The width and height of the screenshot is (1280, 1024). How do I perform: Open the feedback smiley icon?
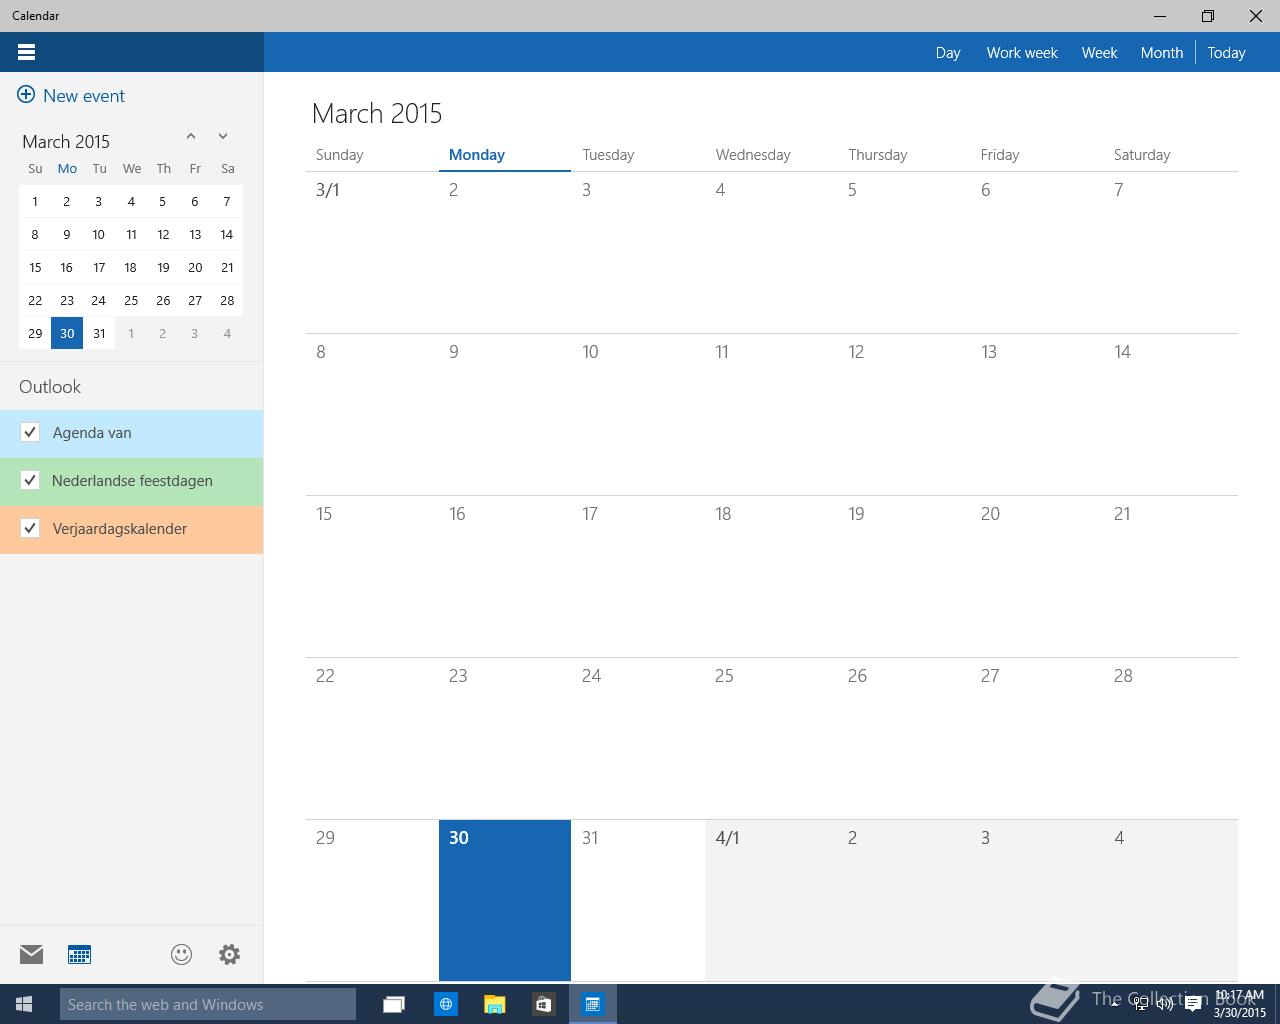[181, 954]
